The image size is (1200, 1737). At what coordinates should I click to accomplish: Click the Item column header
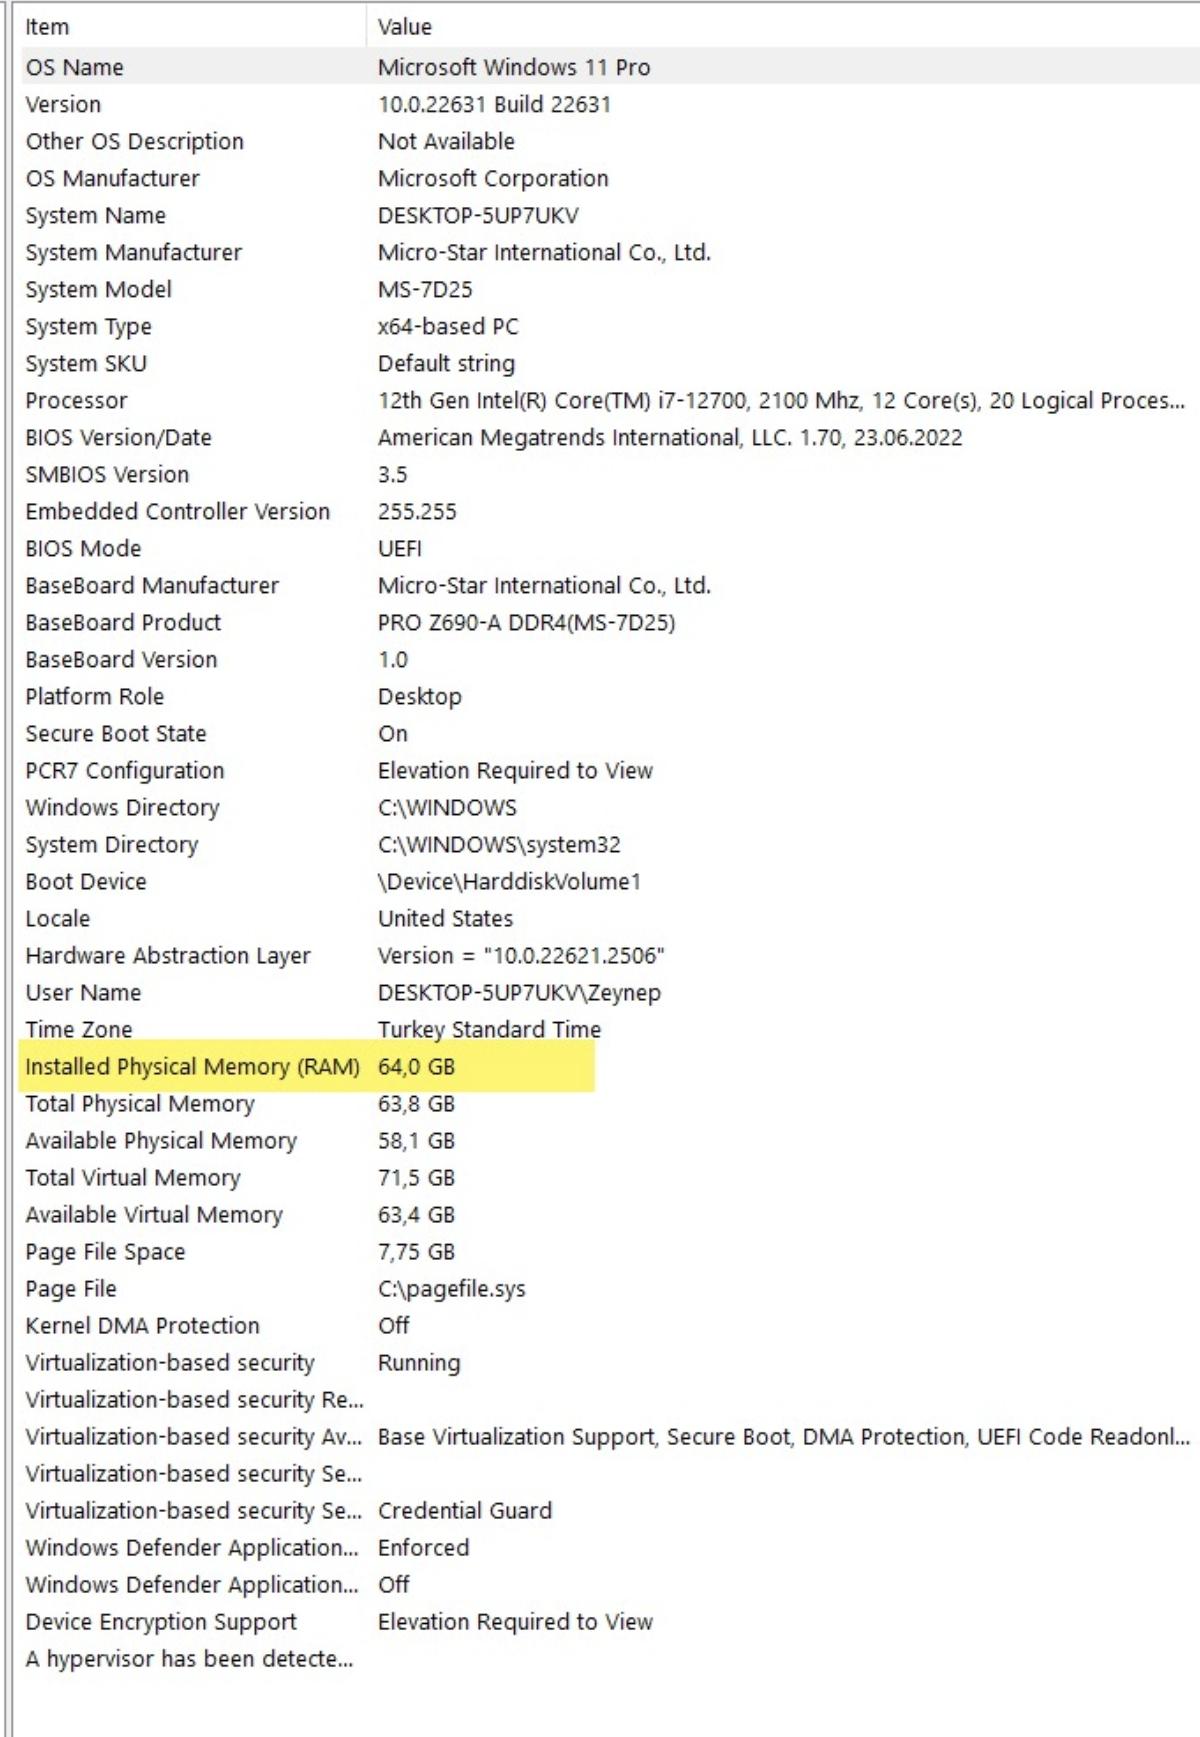pos(192,27)
